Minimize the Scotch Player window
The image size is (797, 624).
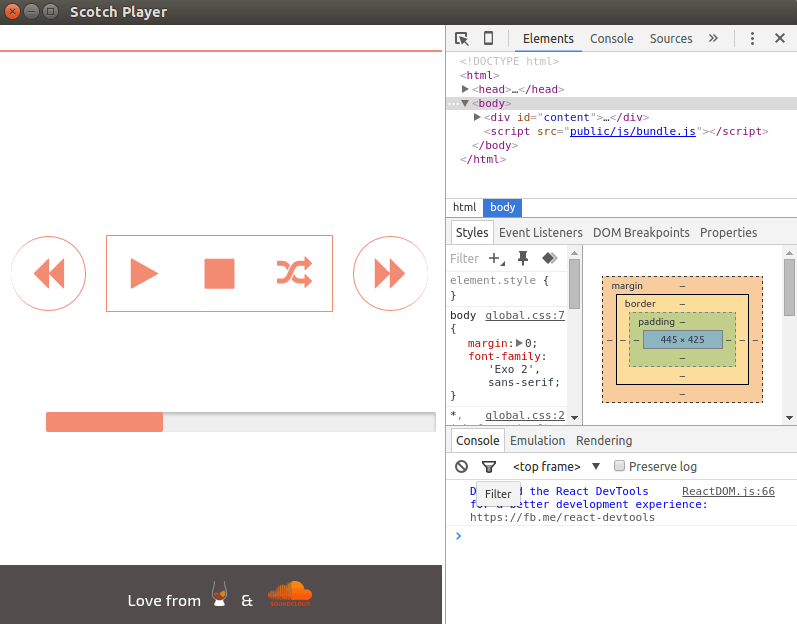pos(32,11)
